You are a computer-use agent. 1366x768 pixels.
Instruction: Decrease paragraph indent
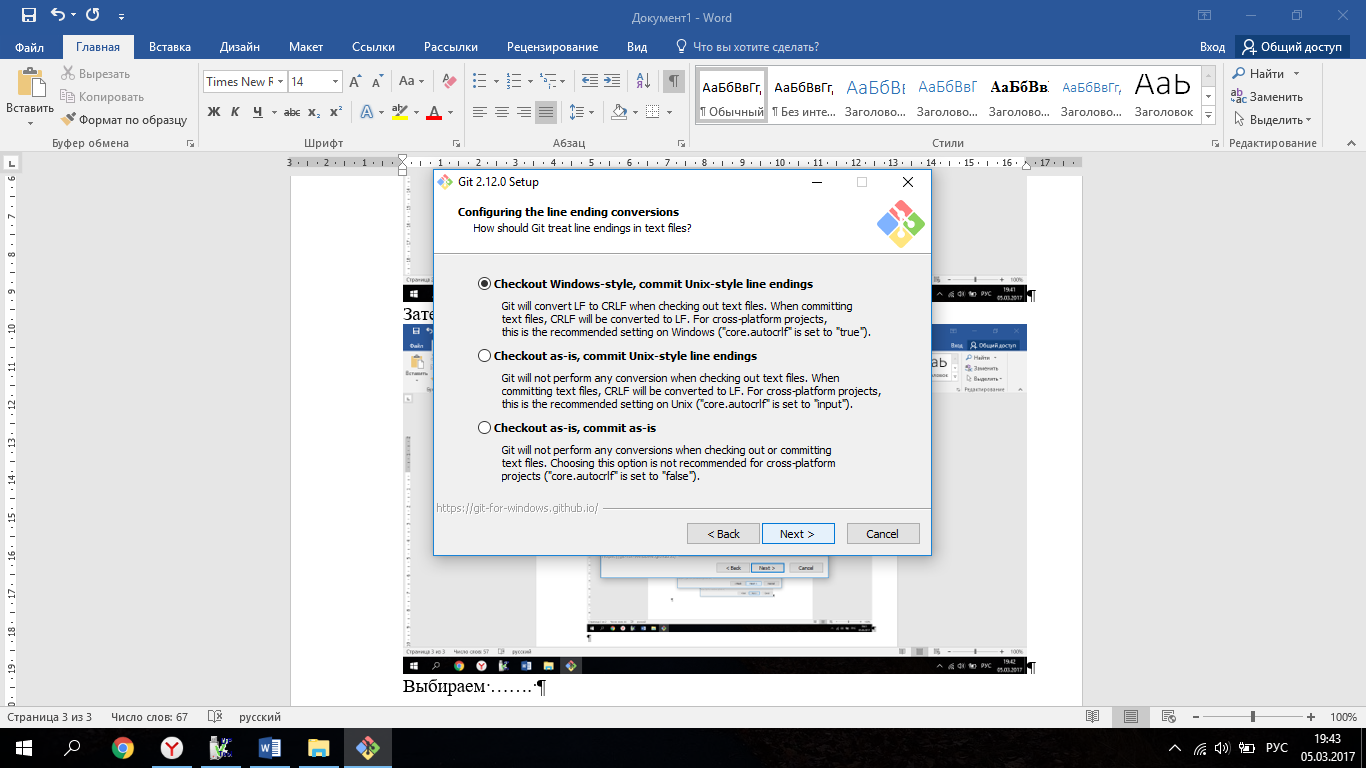[x=590, y=82]
